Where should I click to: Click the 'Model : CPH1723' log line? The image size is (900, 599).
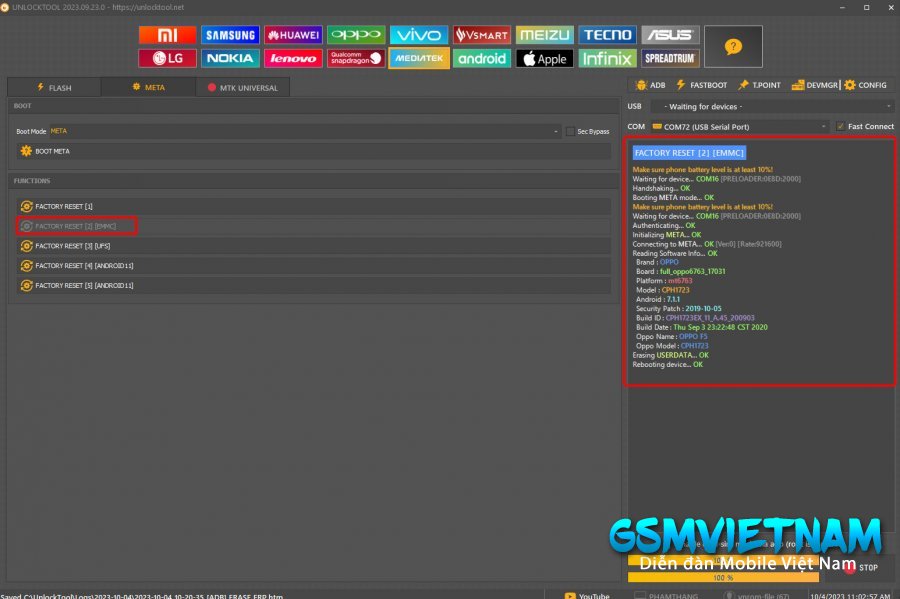tap(662, 290)
